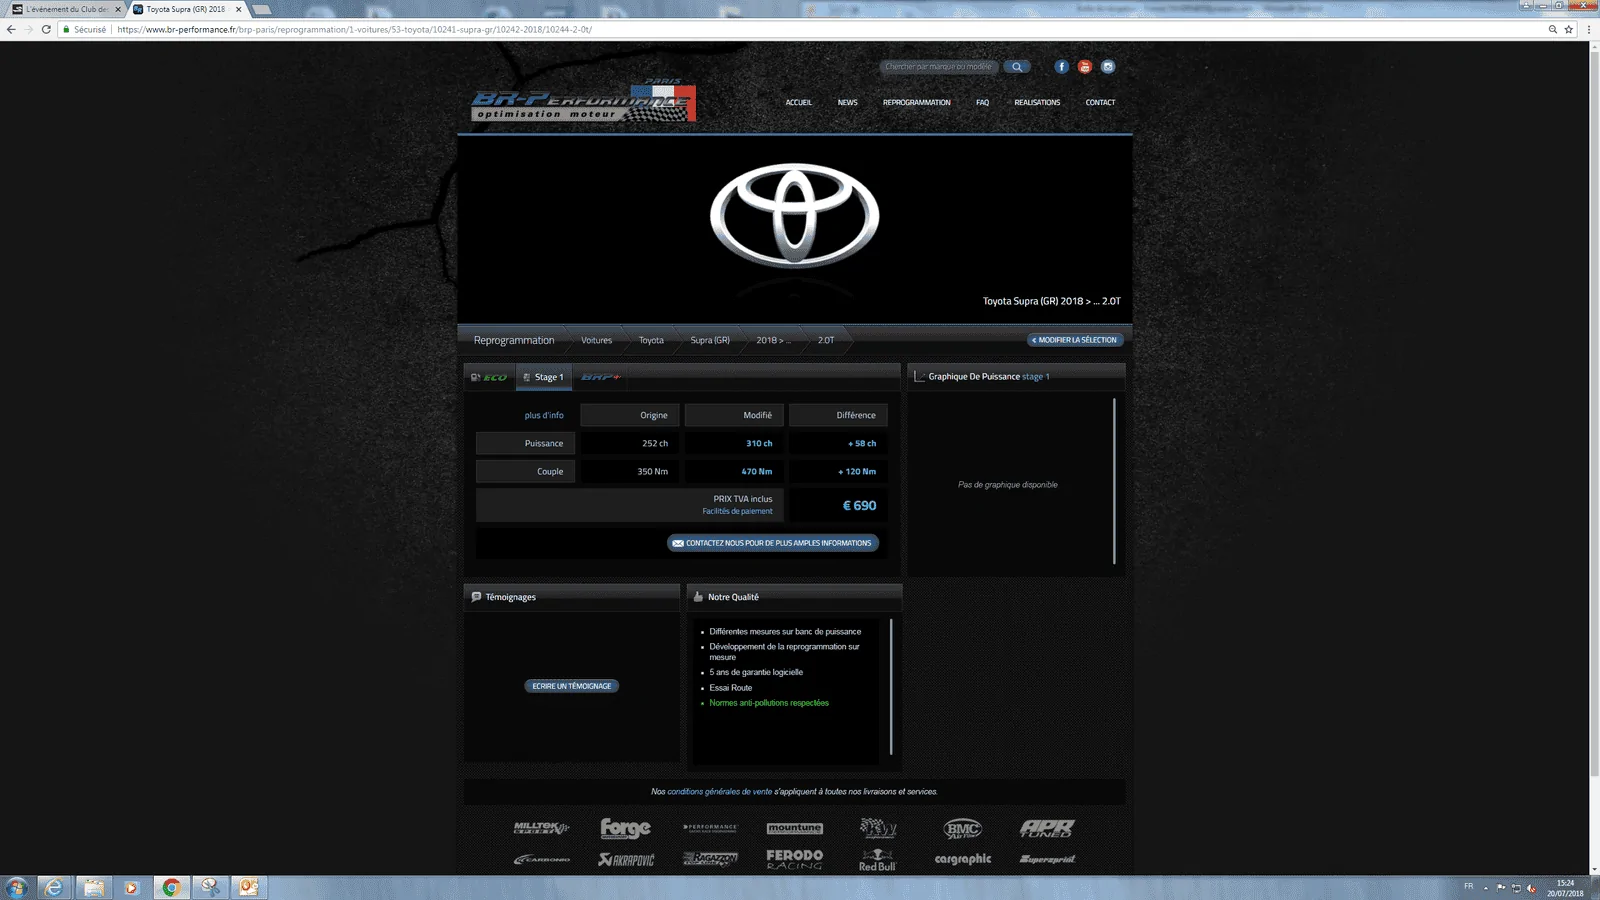This screenshot has height=900, width=1600.
Task: Open the conditions générales de vente link
Action: [720, 791]
